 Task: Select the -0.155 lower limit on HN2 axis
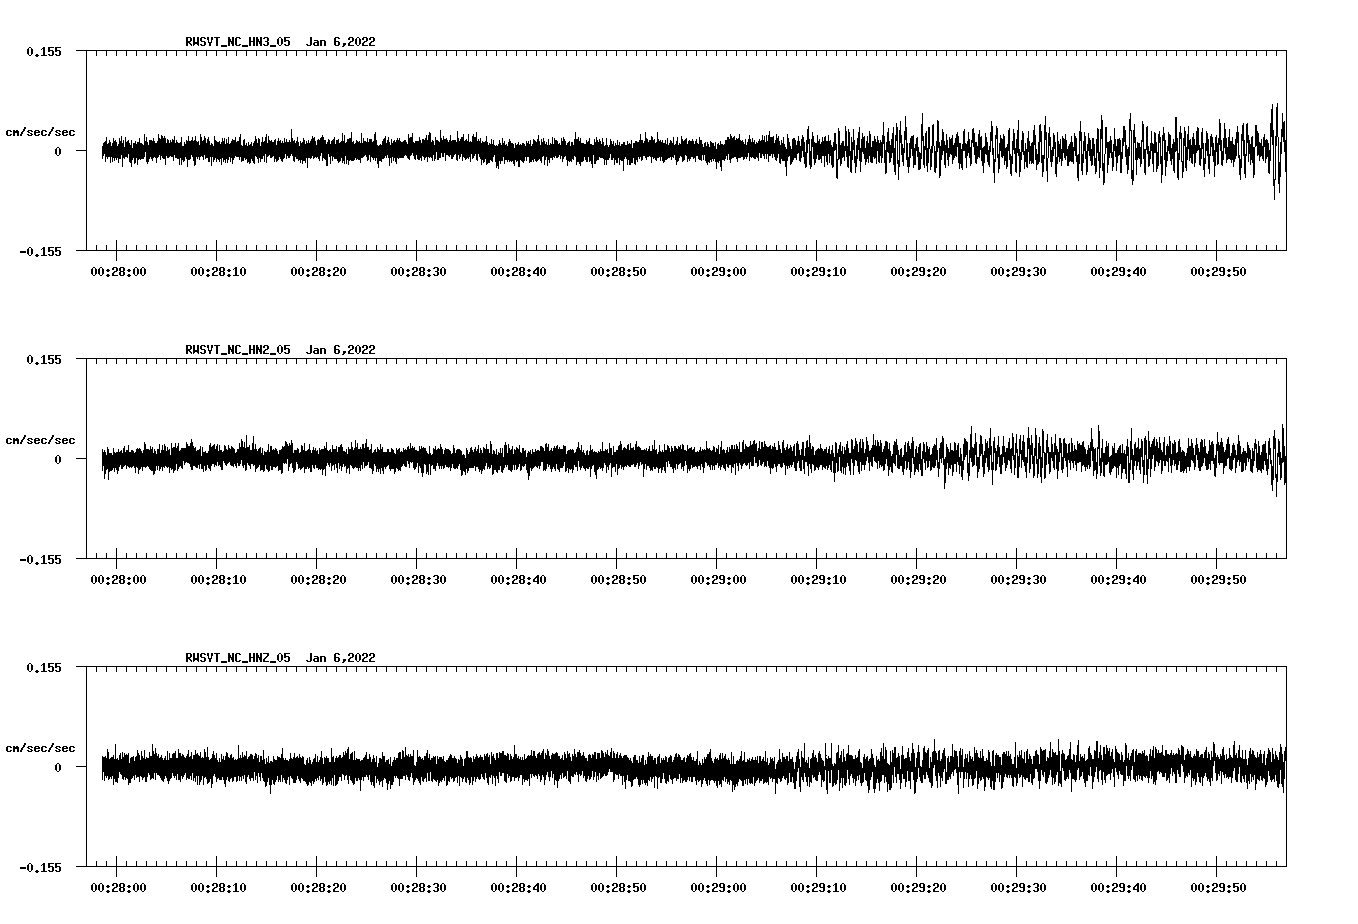coord(40,559)
